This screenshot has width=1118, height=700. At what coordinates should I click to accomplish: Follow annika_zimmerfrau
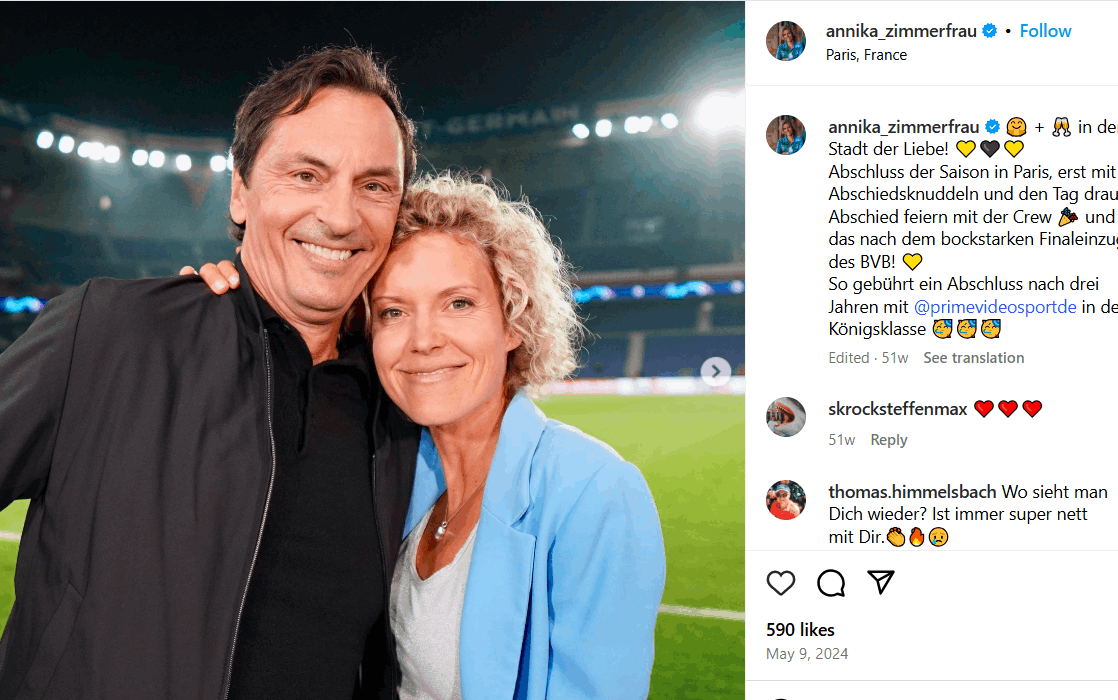coord(1045,31)
